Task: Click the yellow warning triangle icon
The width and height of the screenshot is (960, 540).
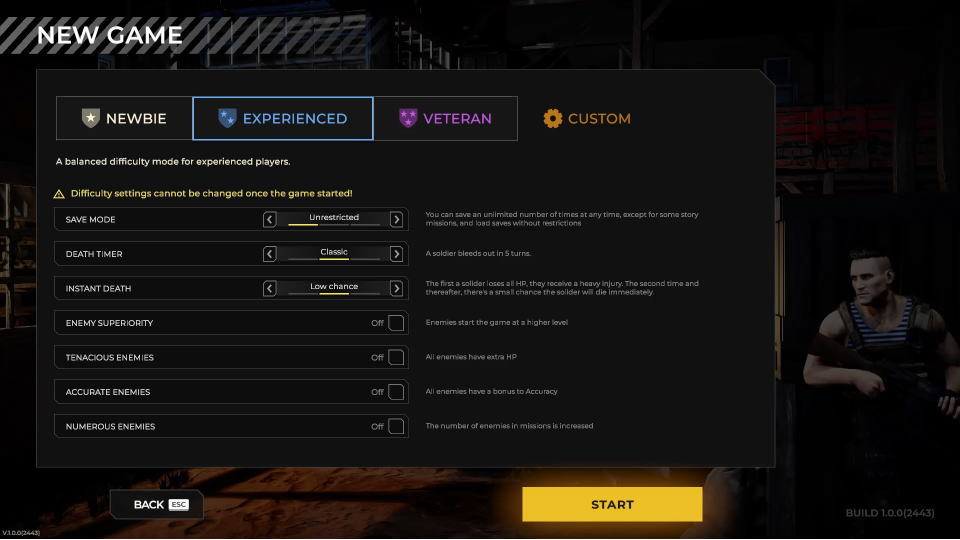Action: tap(60, 193)
